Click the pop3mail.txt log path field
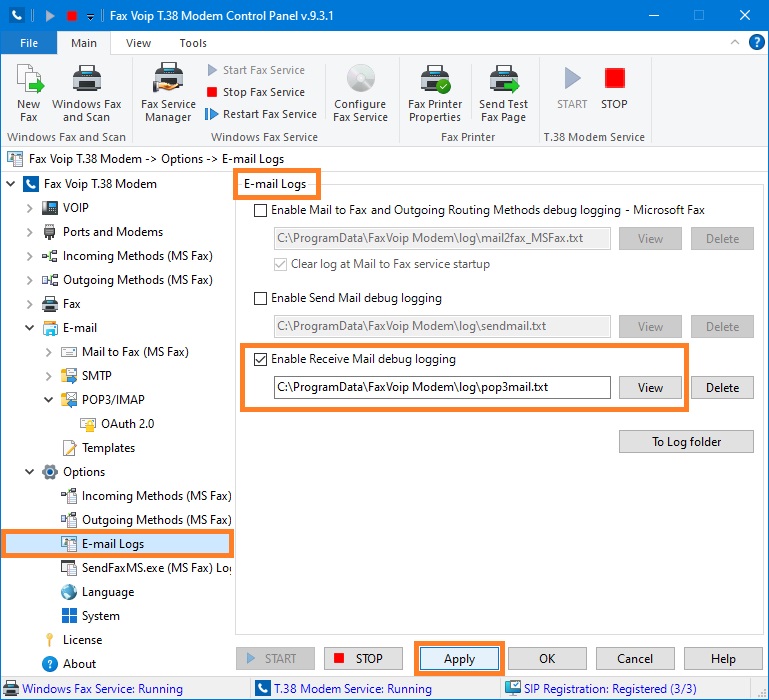 coord(442,388)
